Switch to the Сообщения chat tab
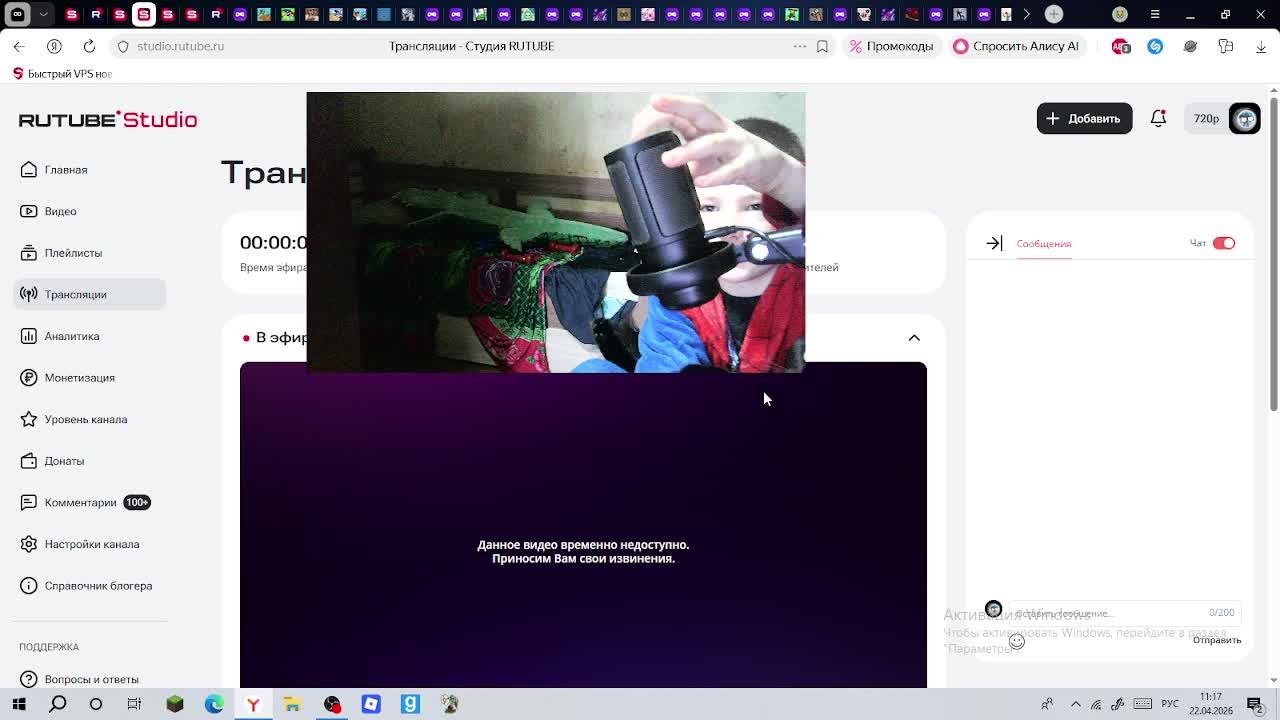 click(x=1043, y=244)
